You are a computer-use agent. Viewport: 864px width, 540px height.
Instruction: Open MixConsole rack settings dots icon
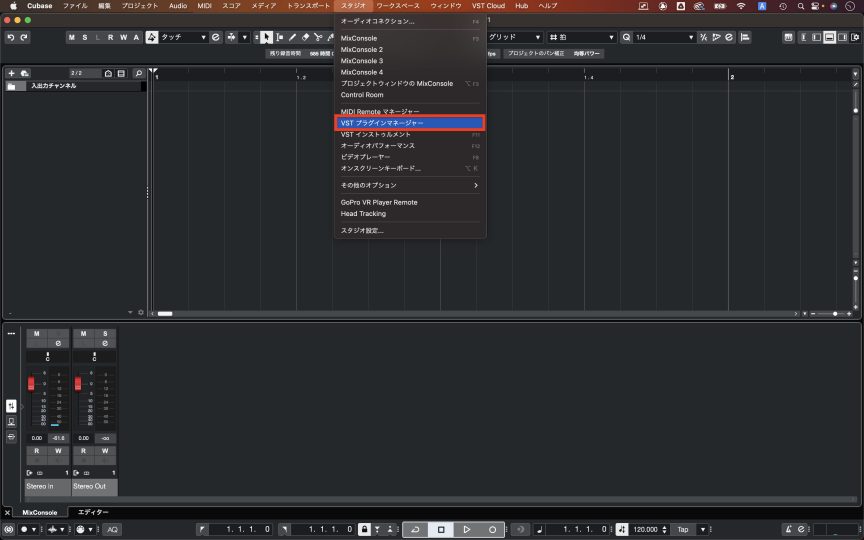pos(11,333)
